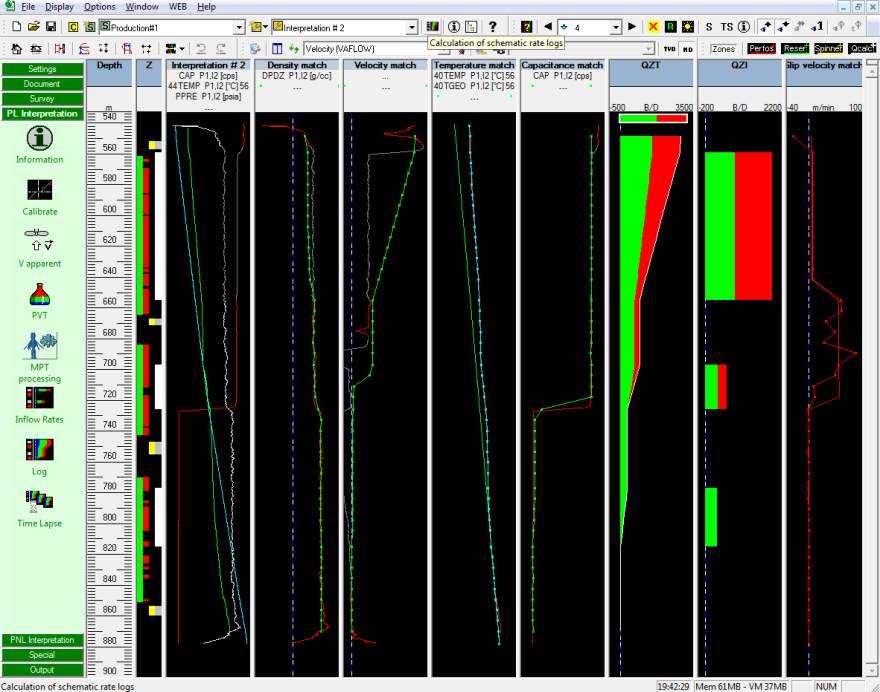Open the File menu
Viewport: 880px width, 692px height.
tap(28, 7)
